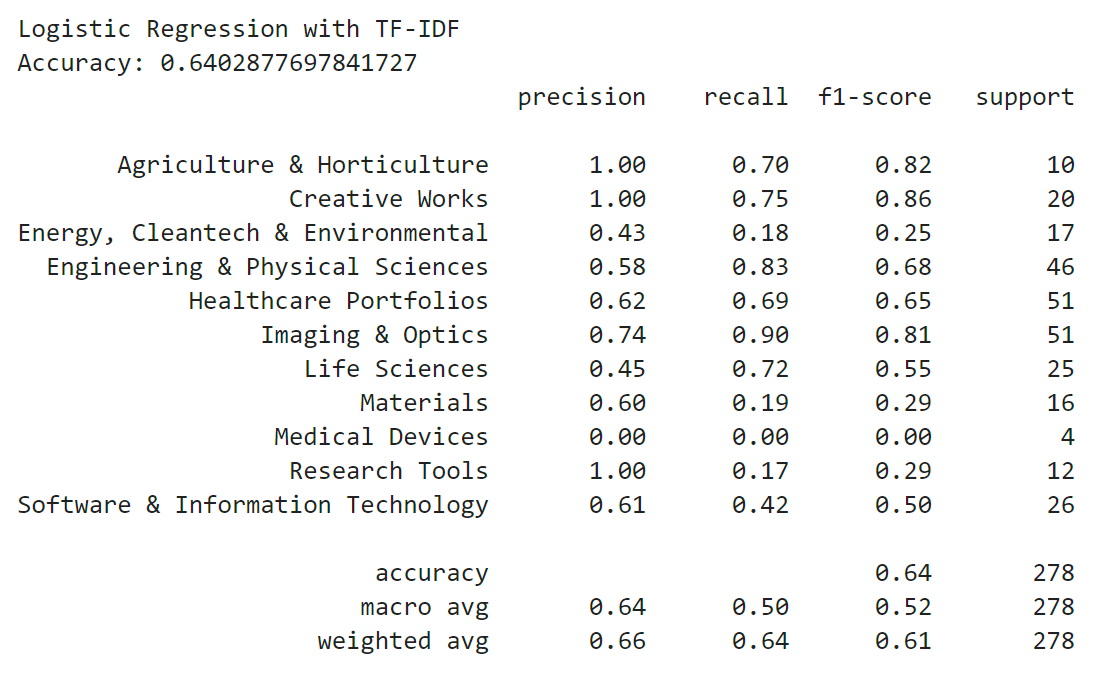The image size is (1108, 676).
Task: Click the 'Healthcare Portfolios' row label
Action: pyautogui.click(x=338, y=301)
